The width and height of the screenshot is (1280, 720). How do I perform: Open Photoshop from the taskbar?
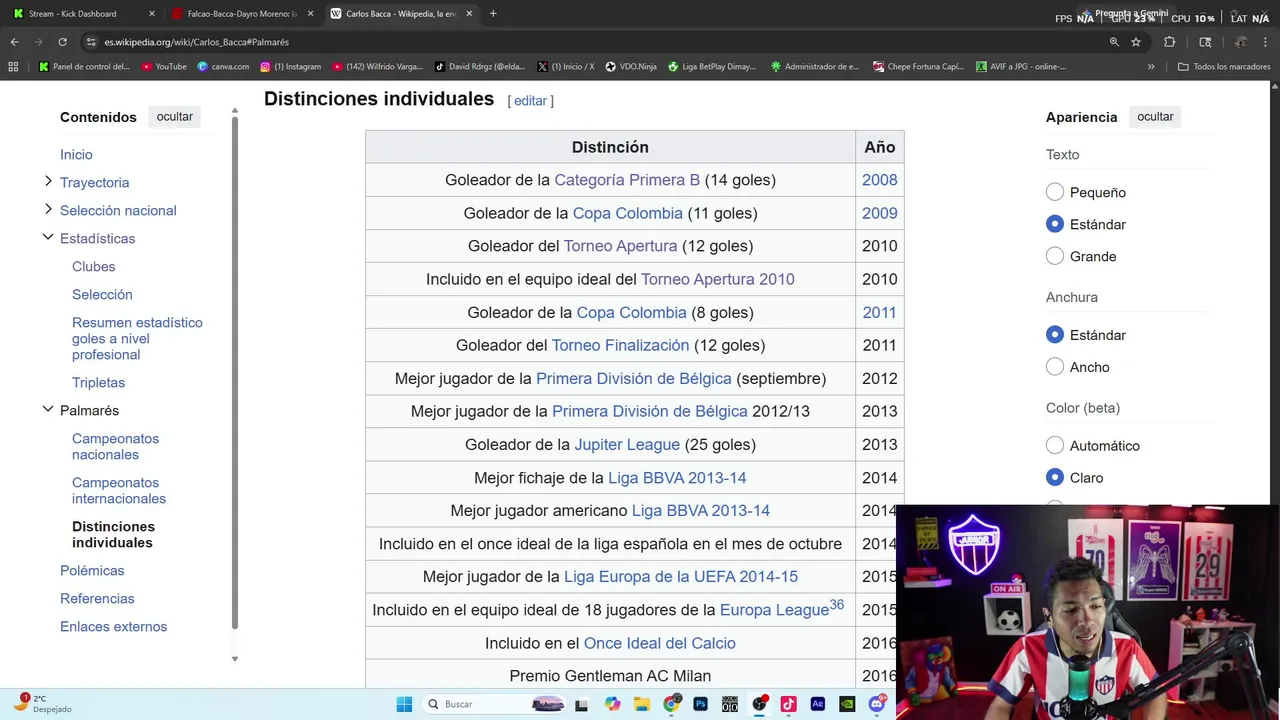pos(700,704)
